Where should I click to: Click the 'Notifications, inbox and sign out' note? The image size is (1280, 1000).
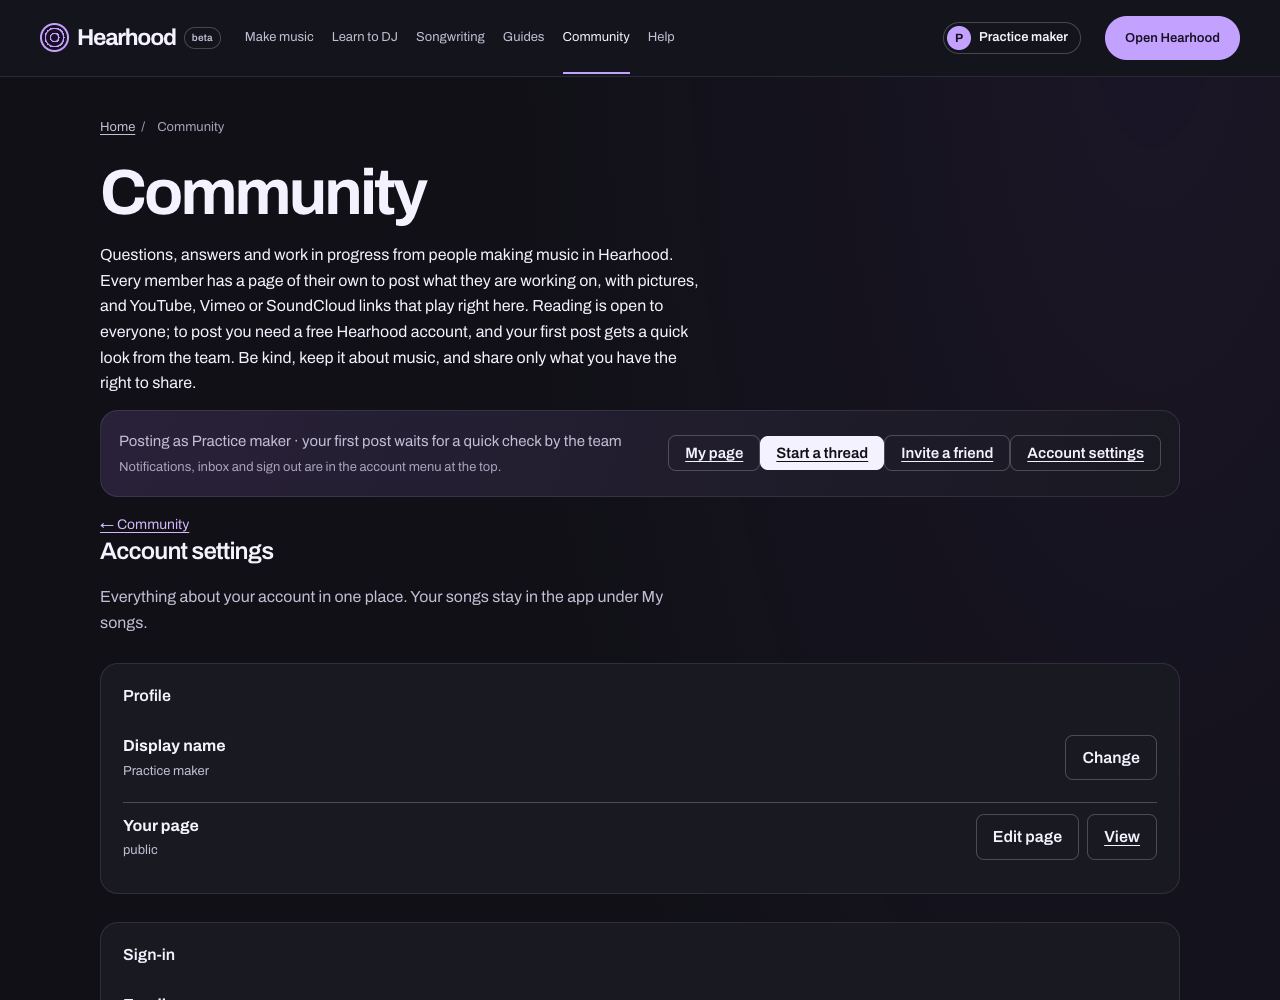[x=310, y=467]
